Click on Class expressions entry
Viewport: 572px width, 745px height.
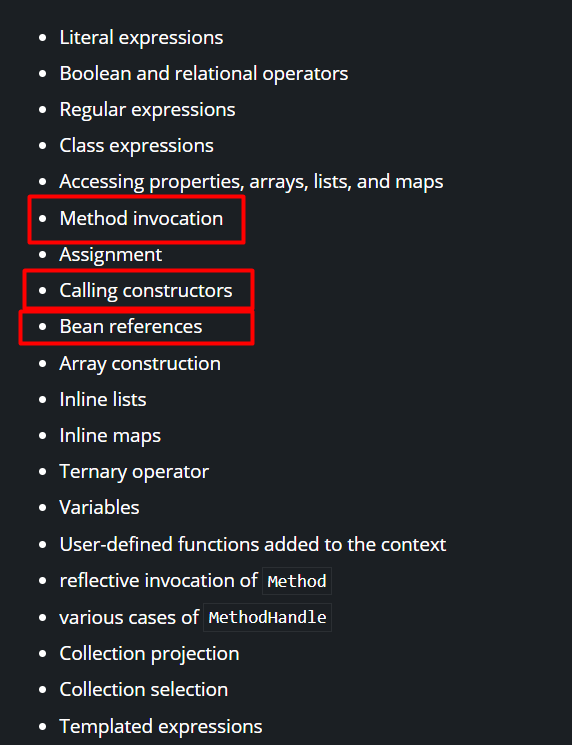[x=136, y=146]
